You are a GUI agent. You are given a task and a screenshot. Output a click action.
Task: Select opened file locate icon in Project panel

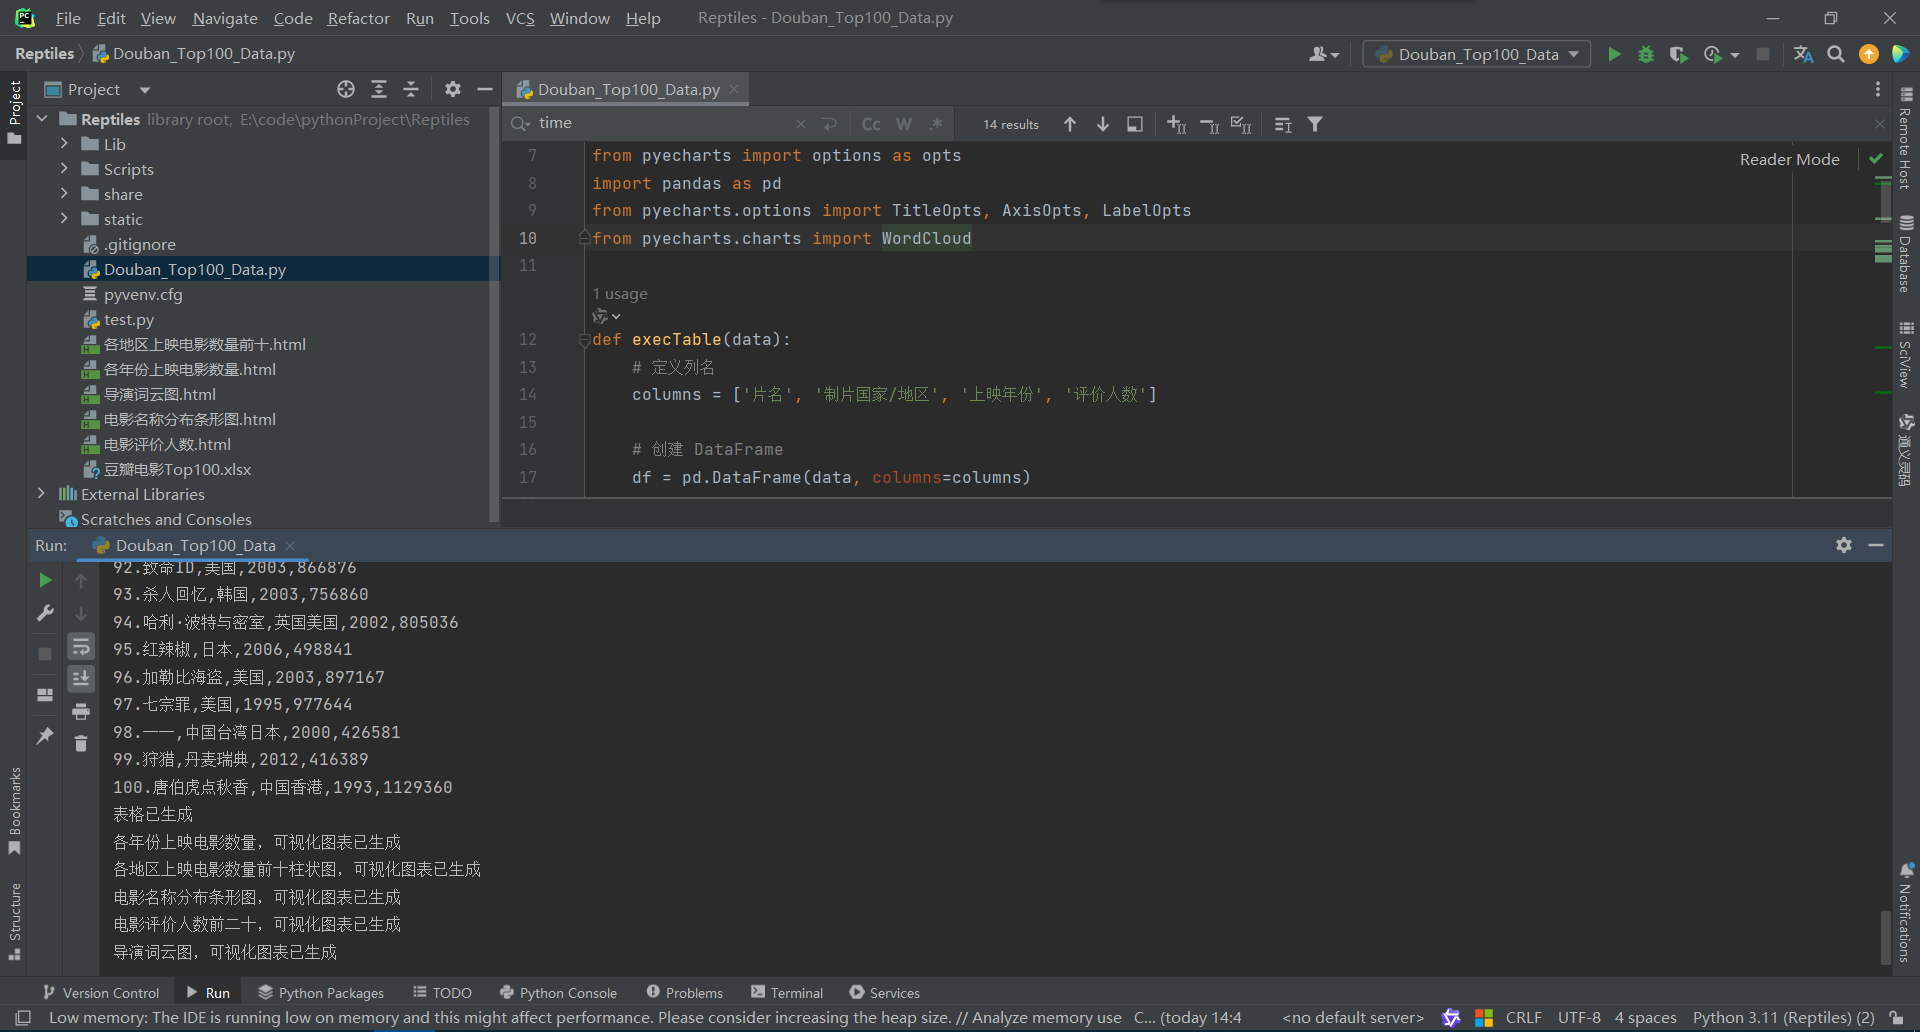tap(346, 89)
